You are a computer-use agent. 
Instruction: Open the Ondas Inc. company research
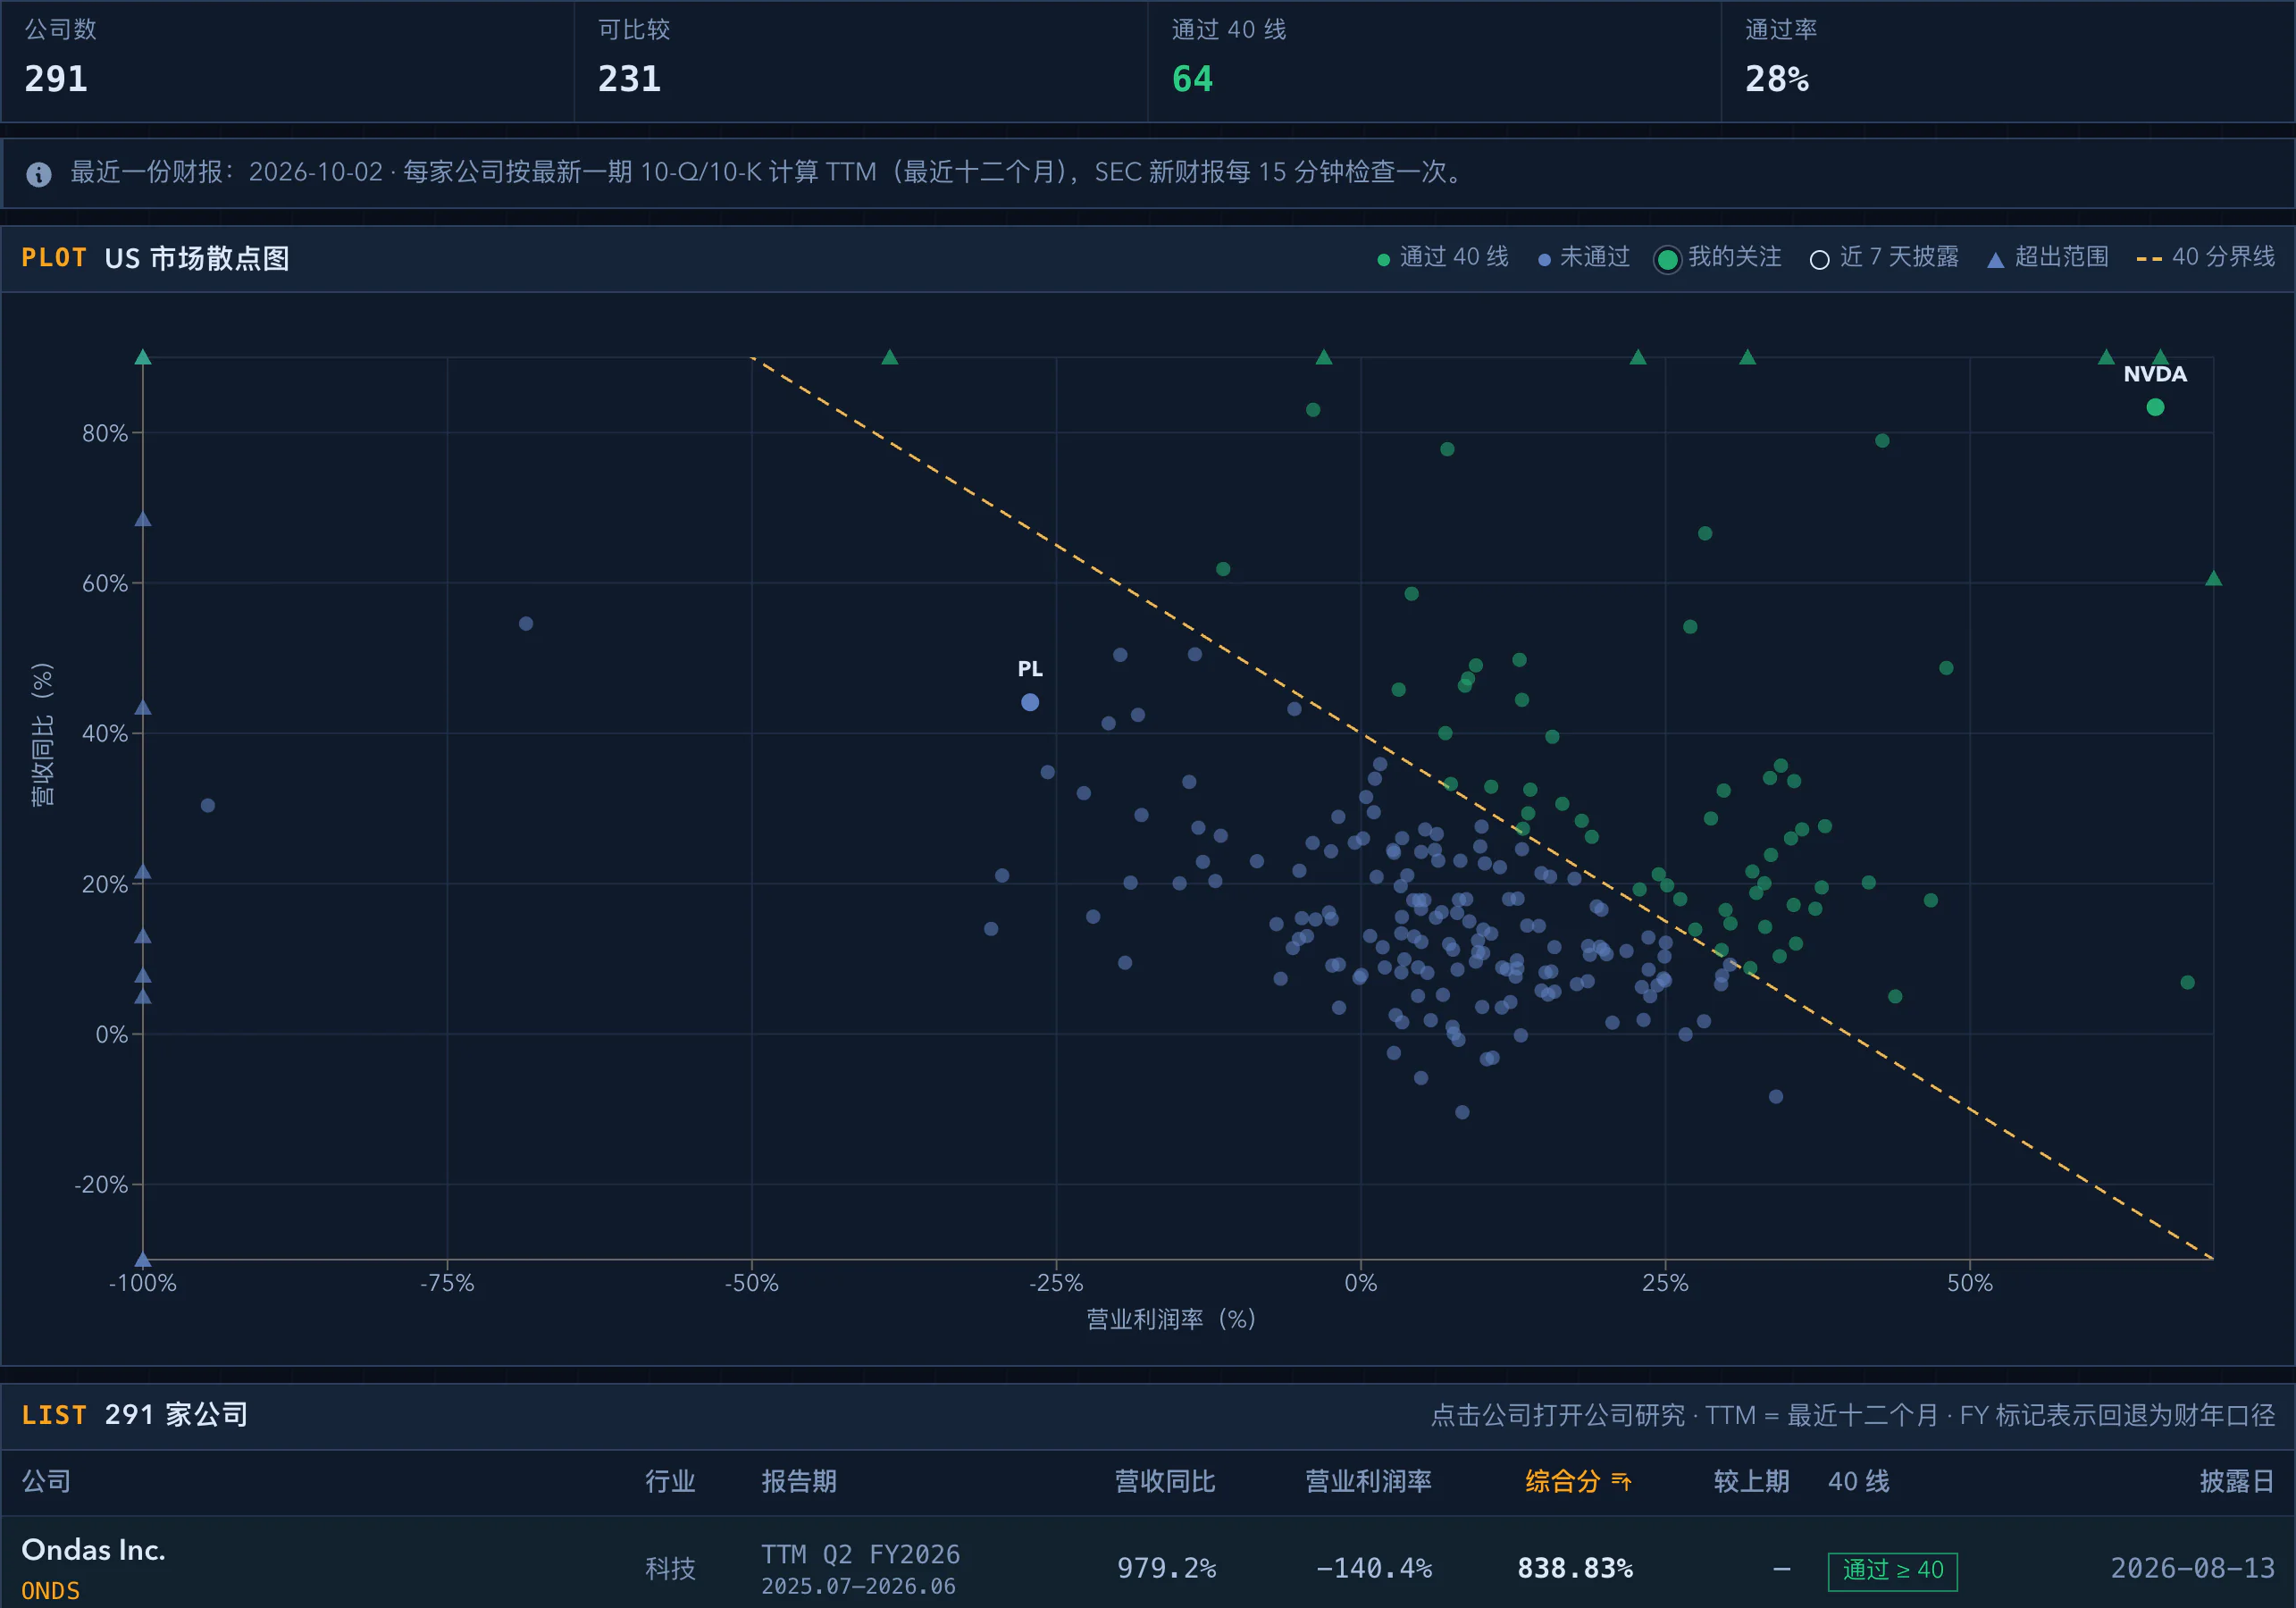(x=94, y=1550)
